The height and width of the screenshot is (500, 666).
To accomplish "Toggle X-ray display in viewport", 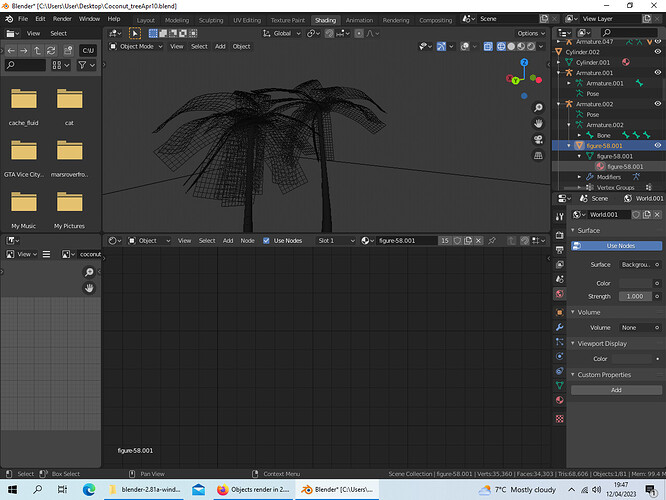I will coord(488,46).
